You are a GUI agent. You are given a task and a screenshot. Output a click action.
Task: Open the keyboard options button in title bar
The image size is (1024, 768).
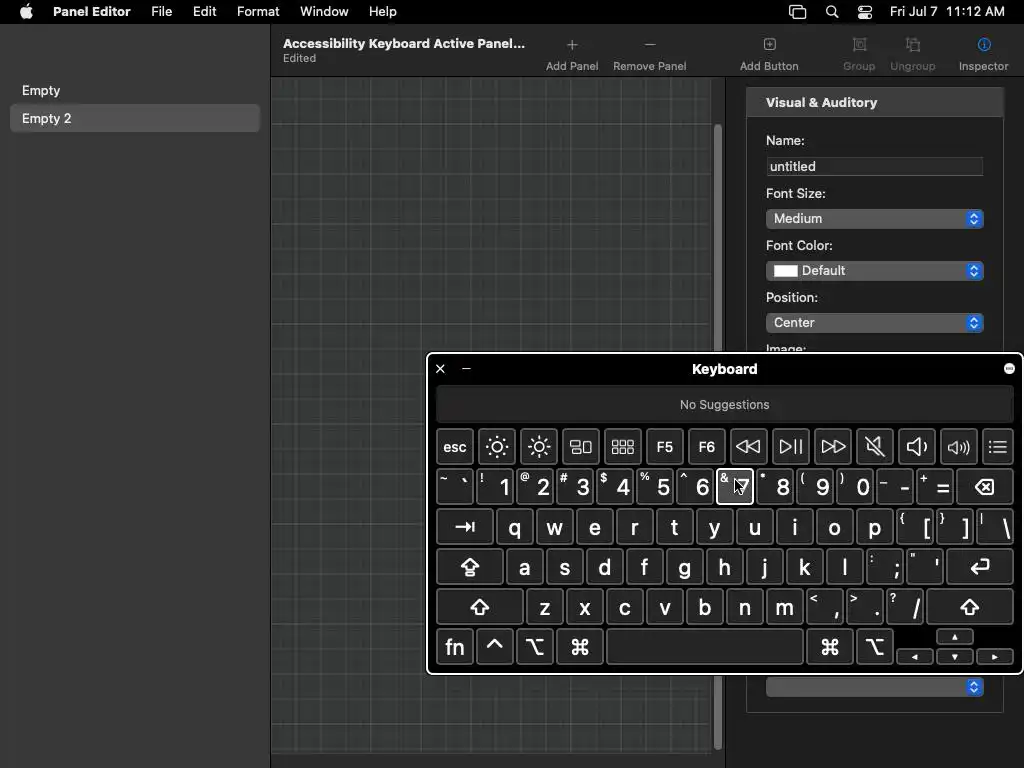coord(1009,368)
